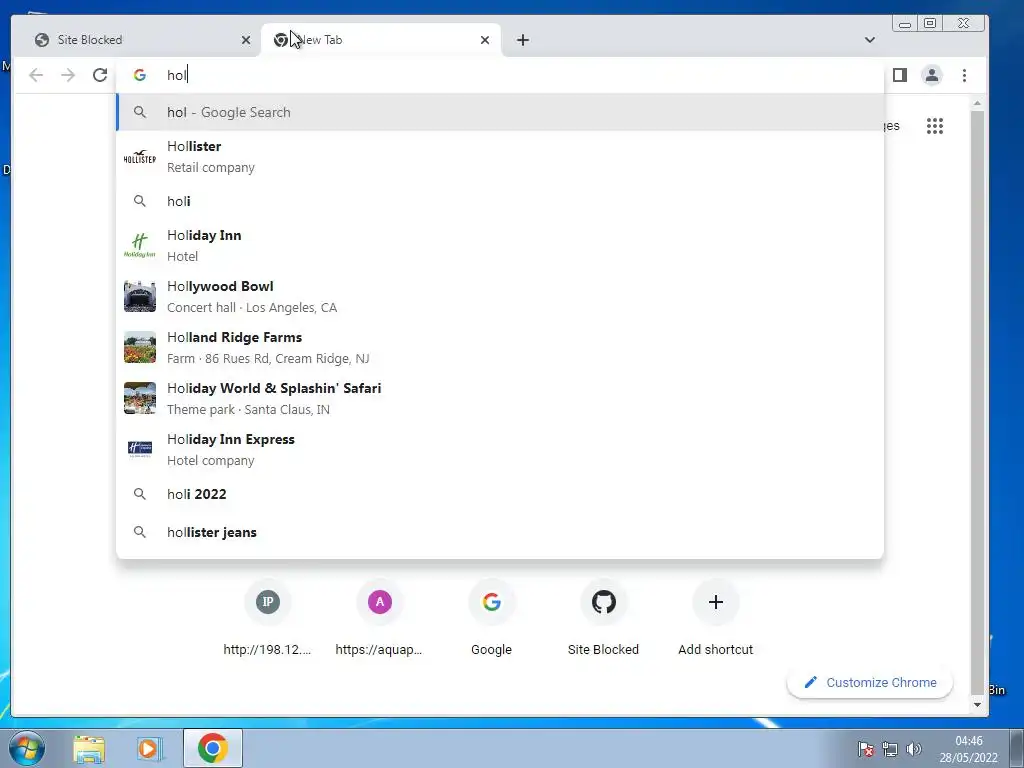Open the Chrome three-dot menu
This screenshot has width=1024, height=768.
[964, 75]
